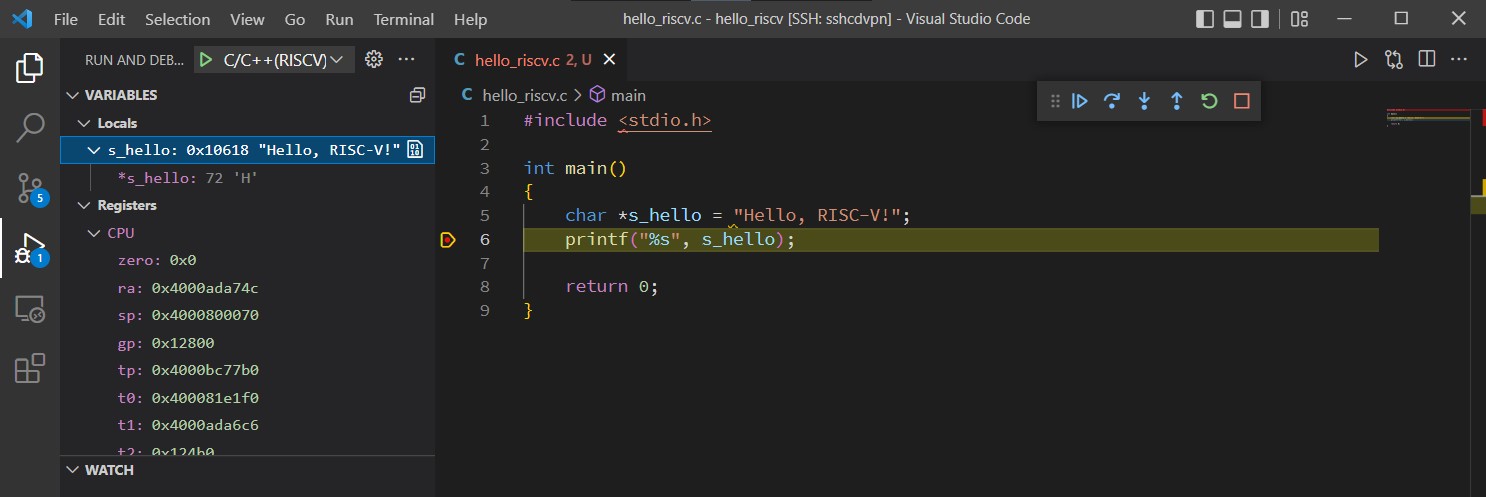Continue debugging from debug toolbar

pyautogui.click(x=1080, y=101)
